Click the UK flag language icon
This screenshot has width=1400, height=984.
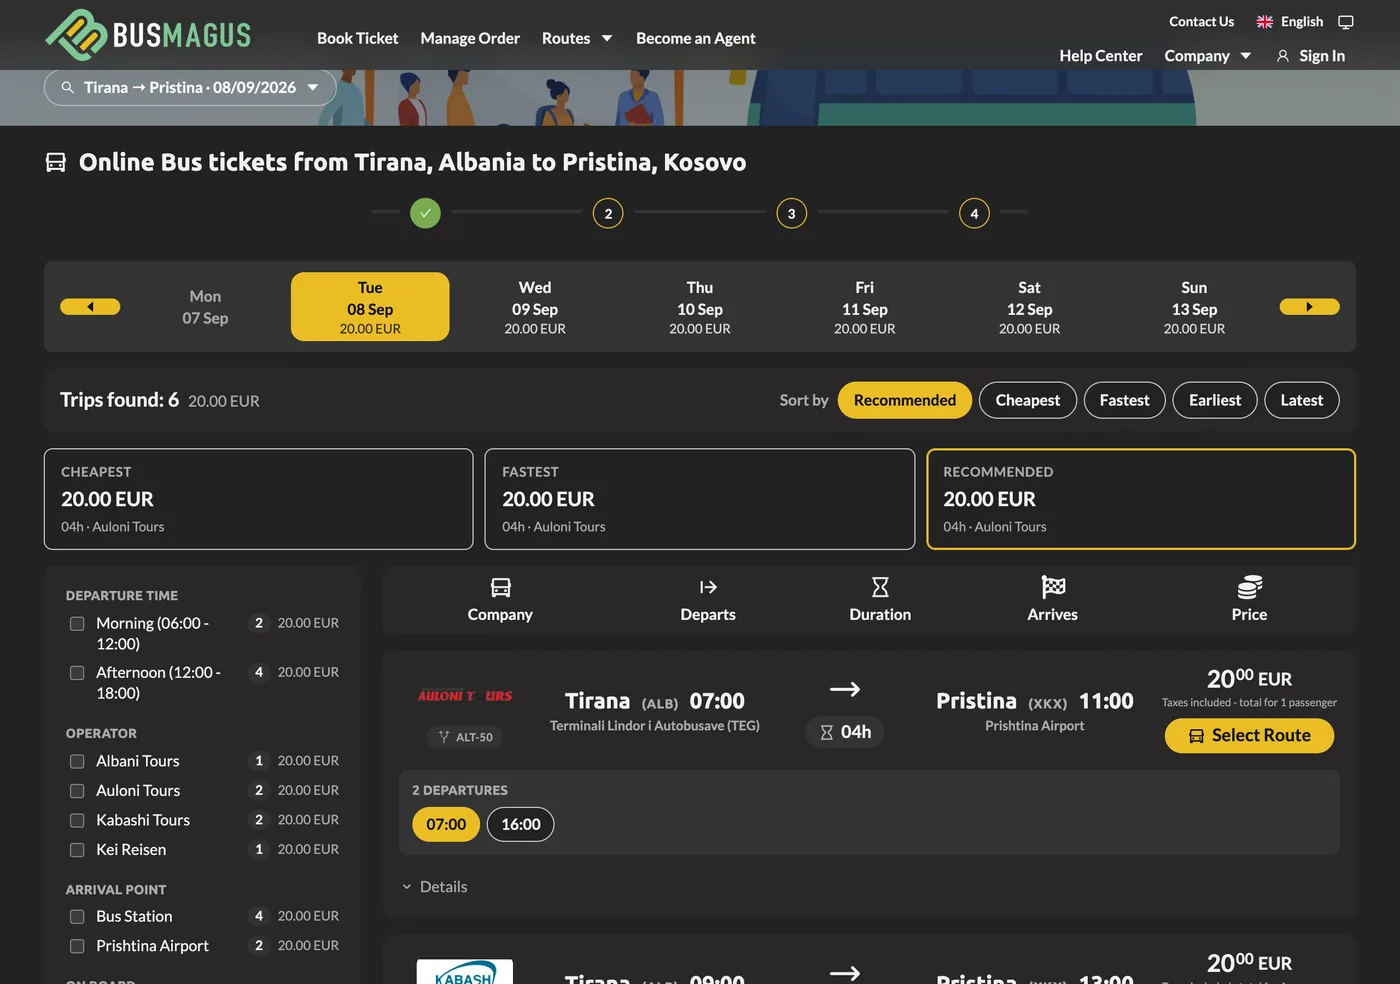(1265, 22)
